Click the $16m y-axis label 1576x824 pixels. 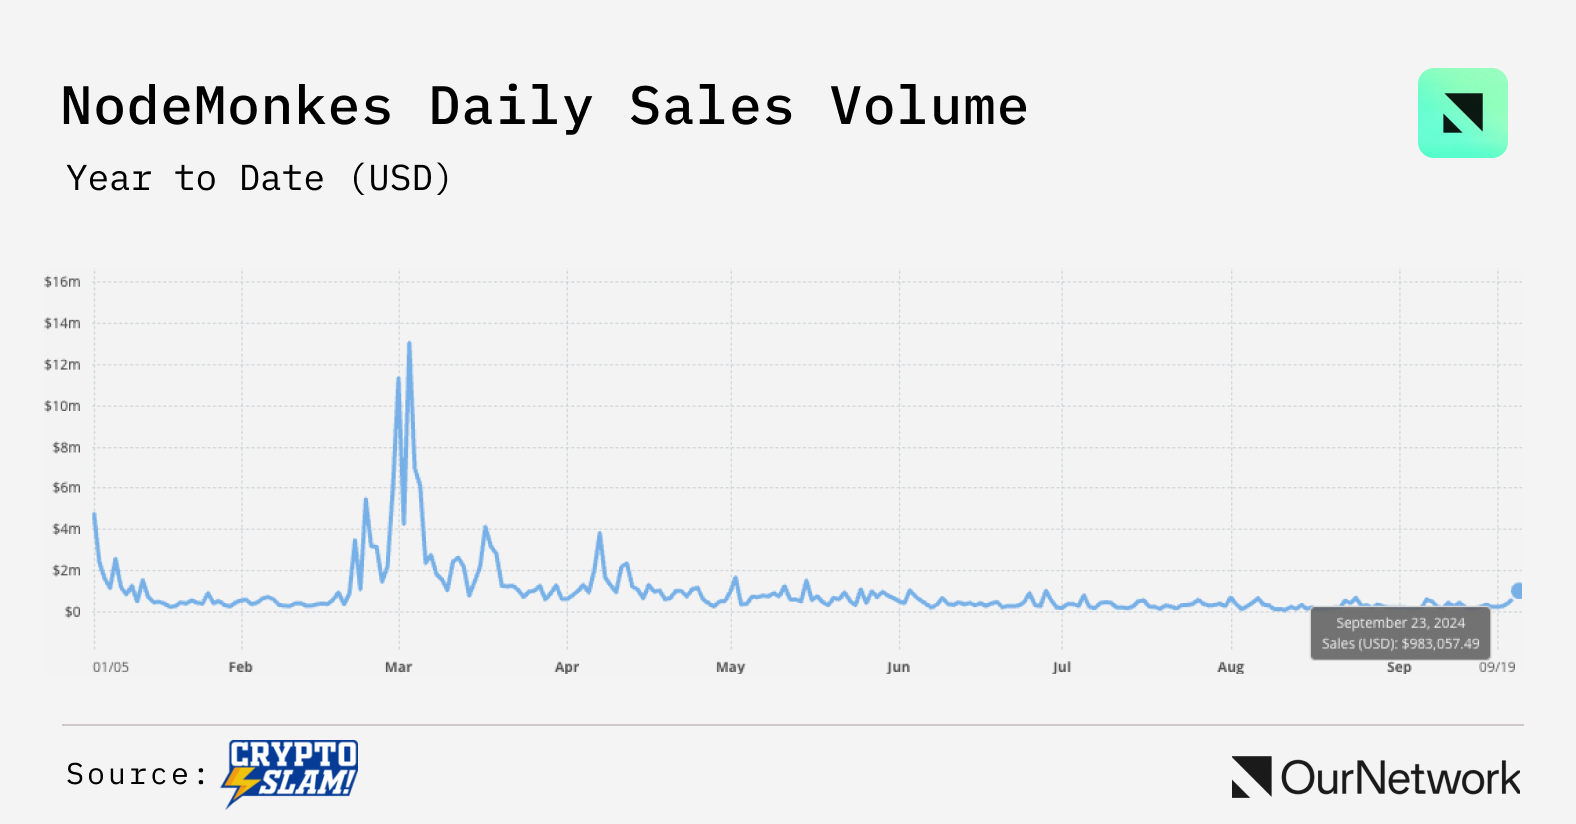pyautogui.click(x=62, y=282)
